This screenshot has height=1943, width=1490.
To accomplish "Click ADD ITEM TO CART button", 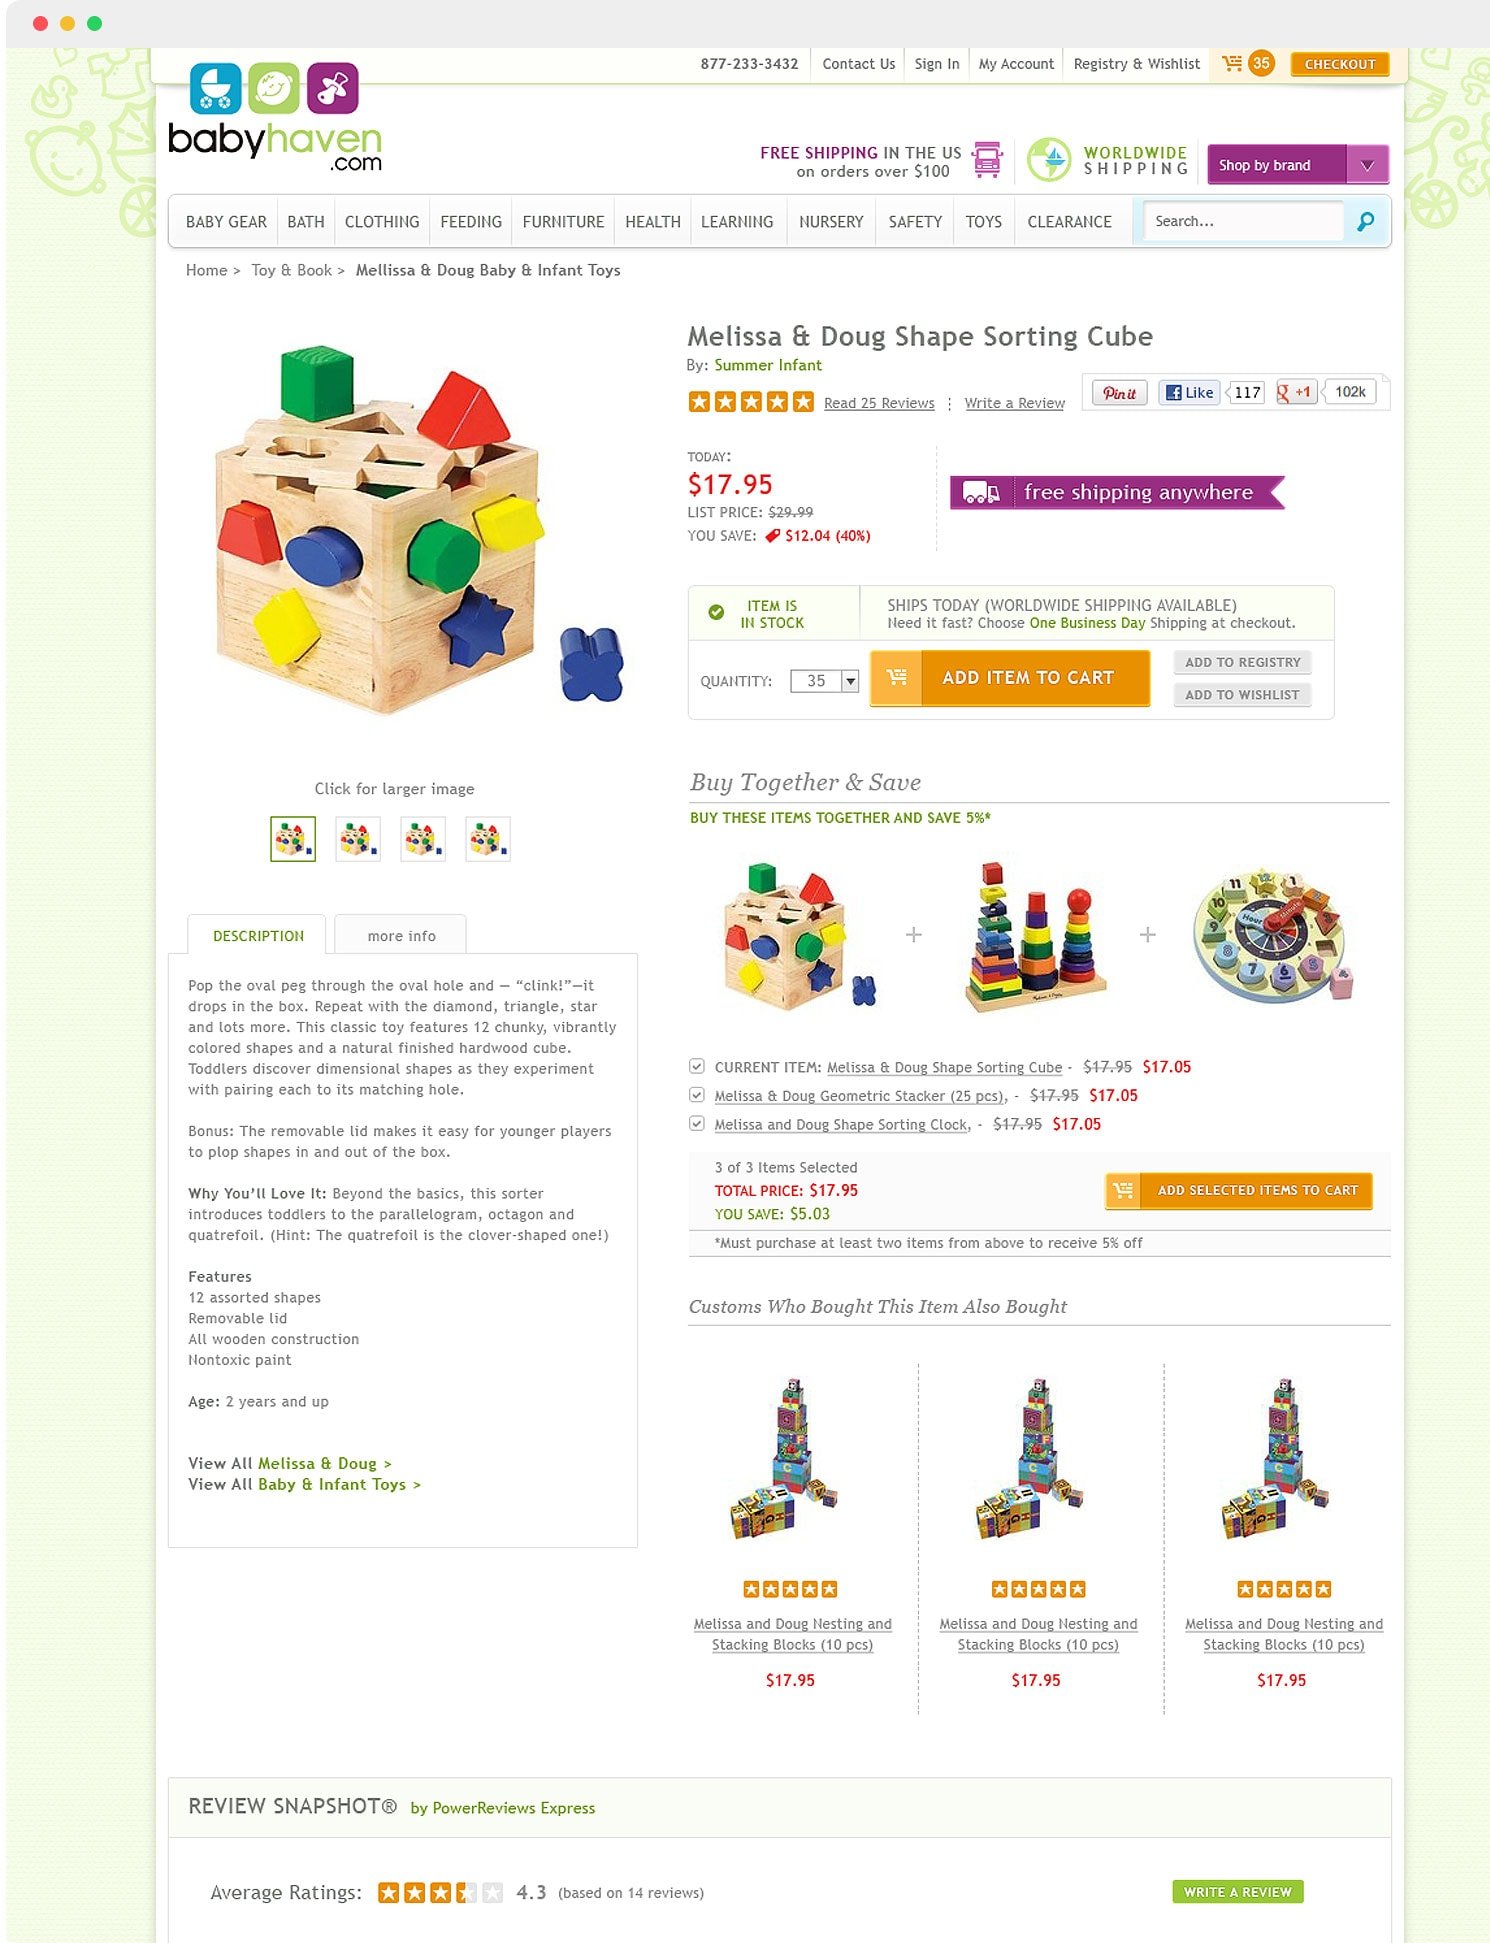I will (x=1010, y=678).
